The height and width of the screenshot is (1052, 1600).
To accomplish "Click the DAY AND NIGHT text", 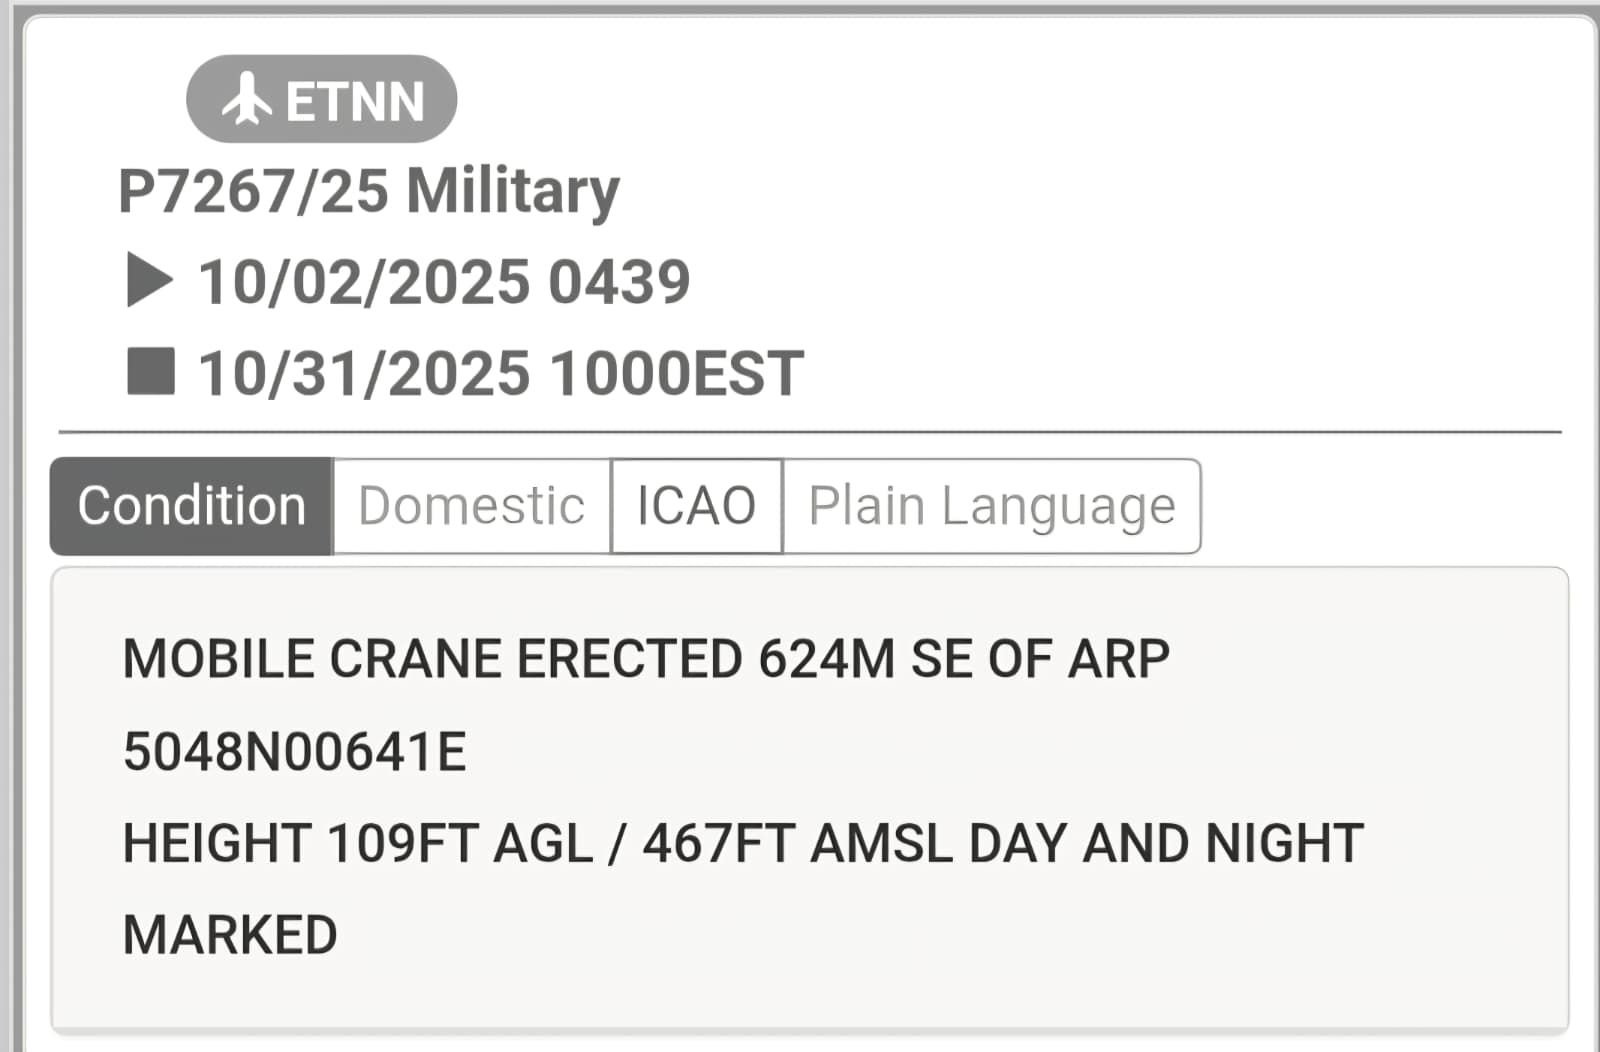I will 1166,843.
